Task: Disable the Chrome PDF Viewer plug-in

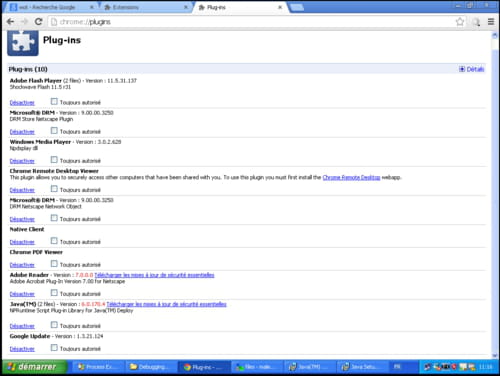Action: [x=22, y=265]
